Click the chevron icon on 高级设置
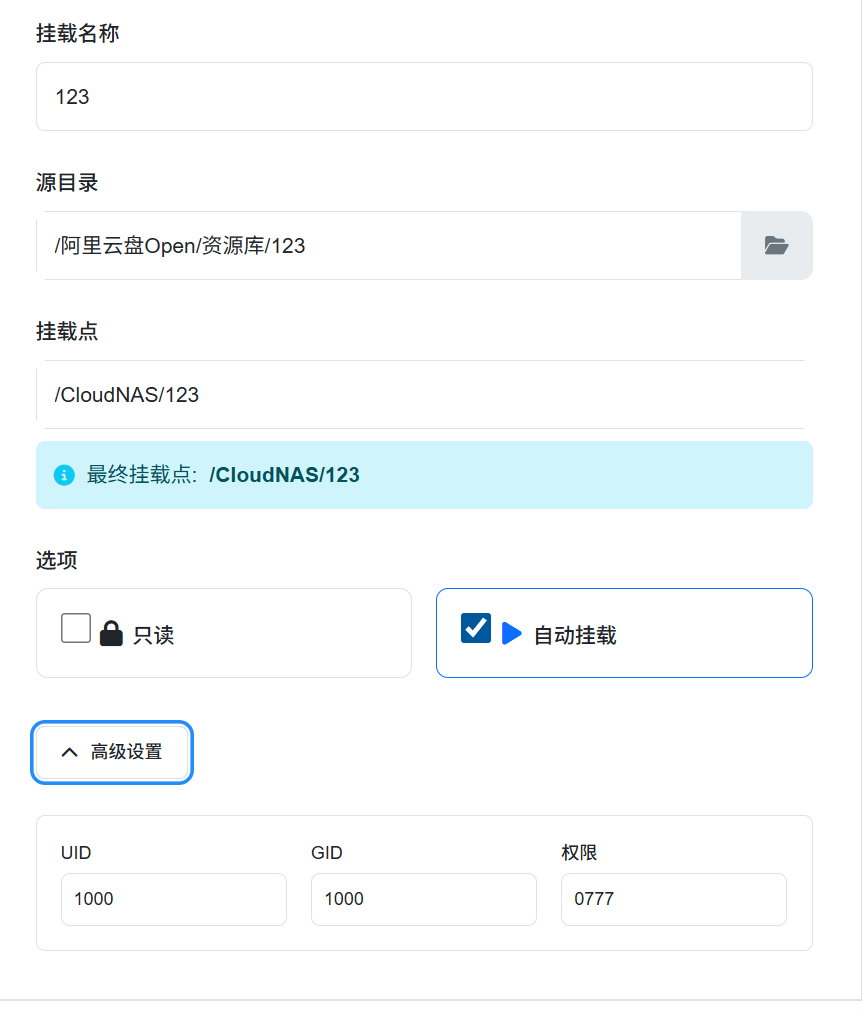 tap(70, 753)
